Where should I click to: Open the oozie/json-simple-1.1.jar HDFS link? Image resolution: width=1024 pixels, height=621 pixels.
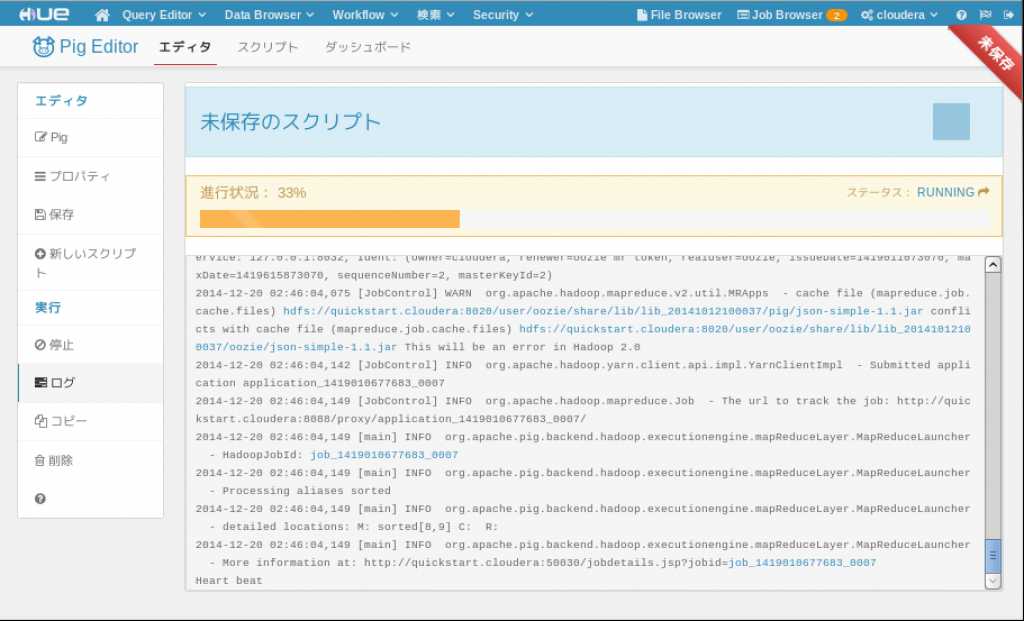pos(583,338)
